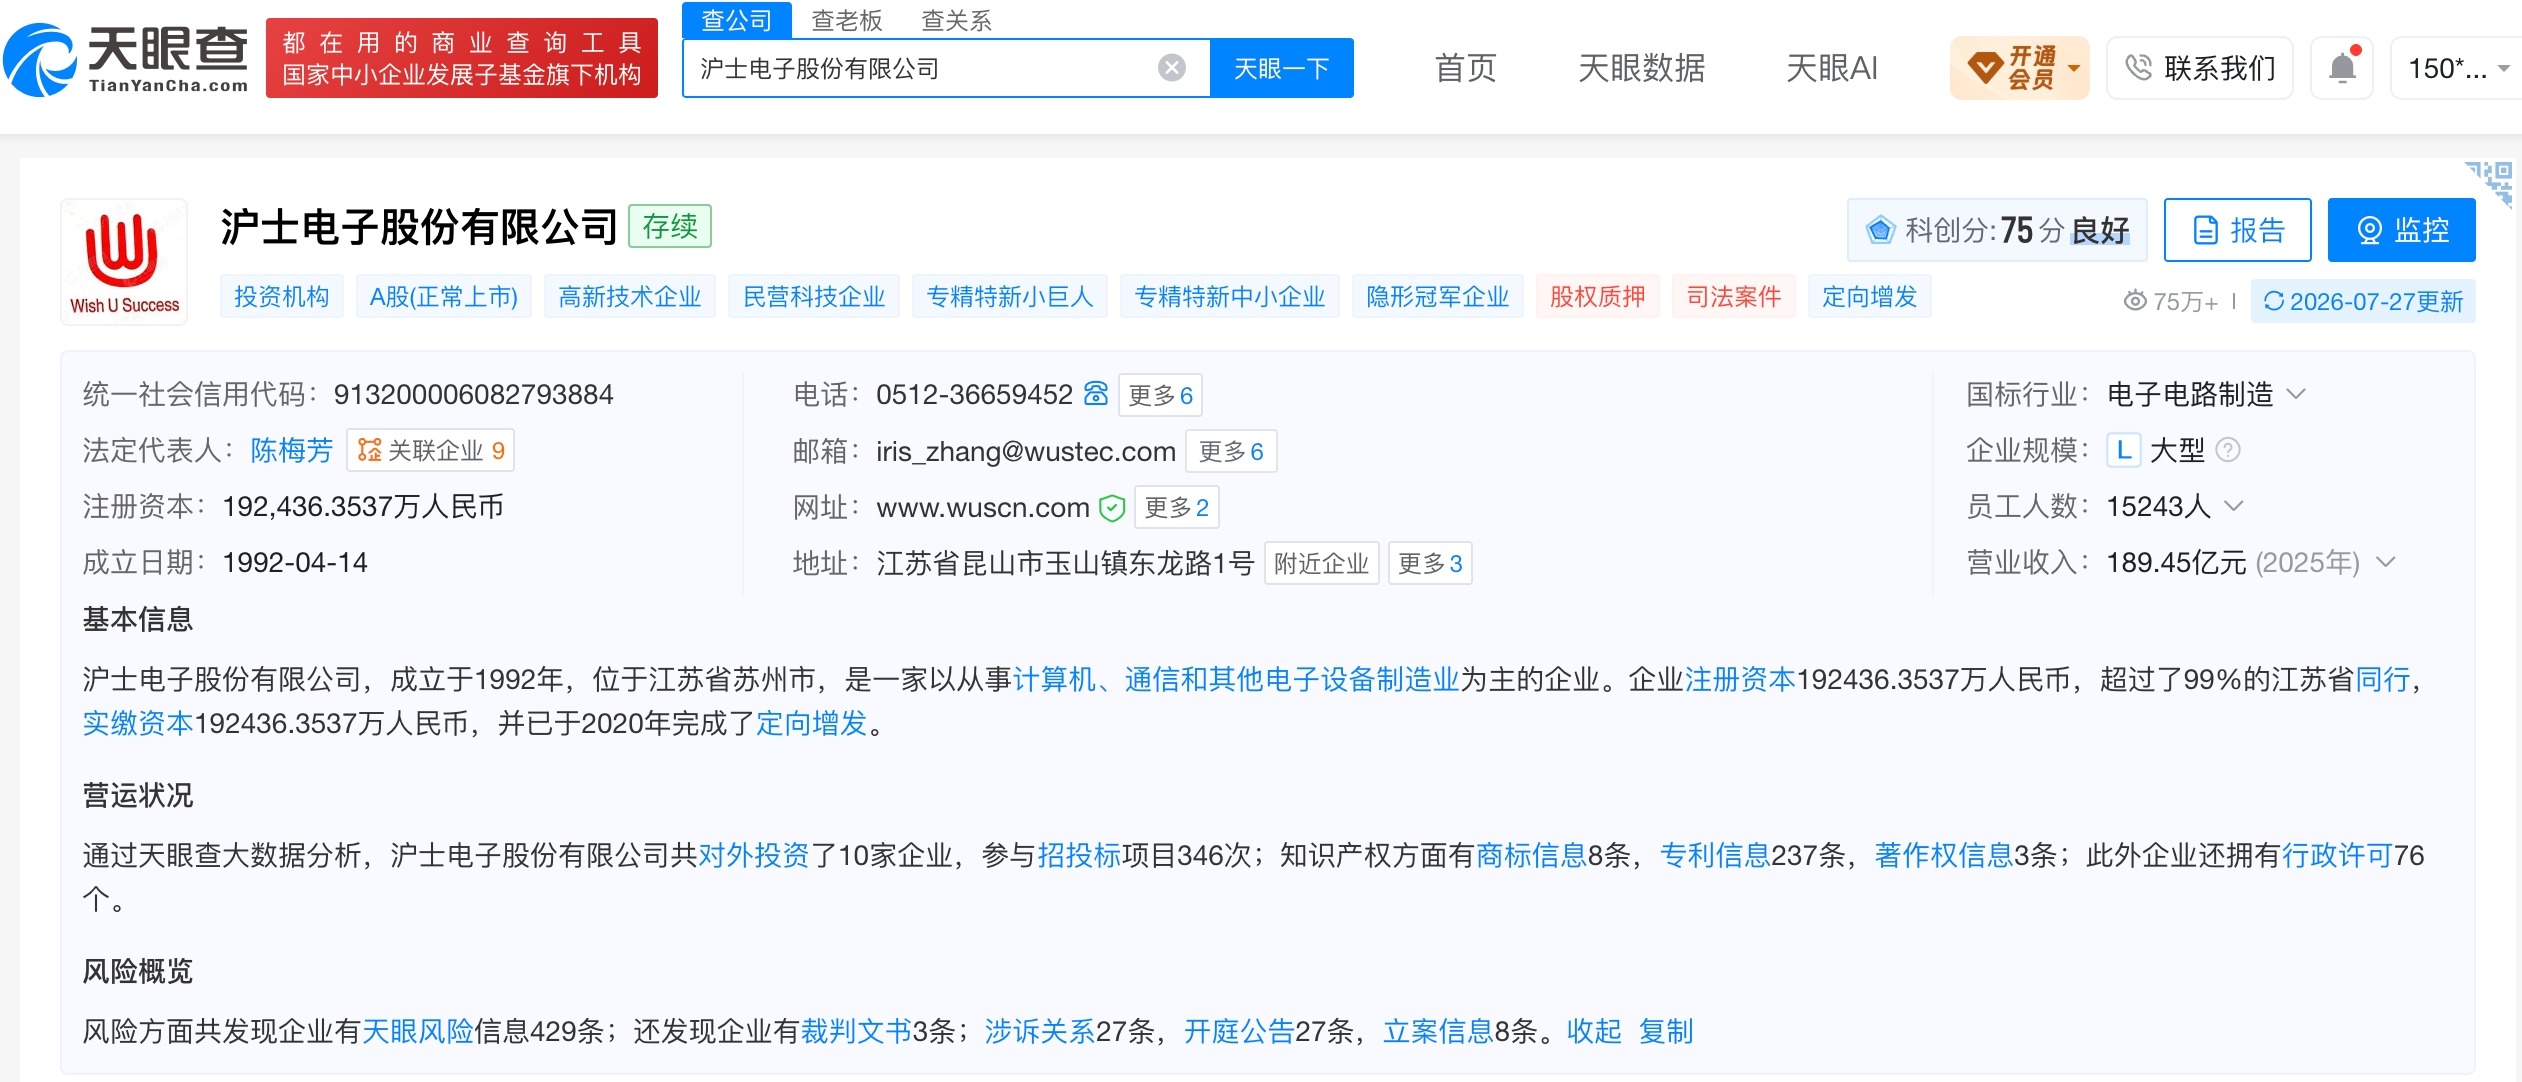
Task: Click the 股权质押 risk tag
Action: [1598, 296]
